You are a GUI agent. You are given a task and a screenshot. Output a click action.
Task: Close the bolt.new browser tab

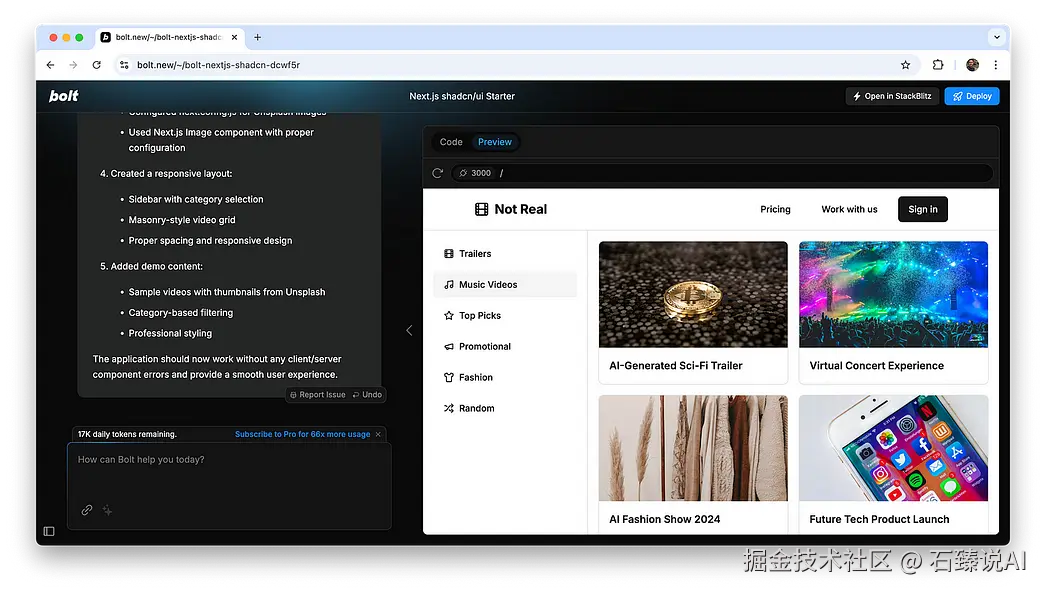click(234, 37)
